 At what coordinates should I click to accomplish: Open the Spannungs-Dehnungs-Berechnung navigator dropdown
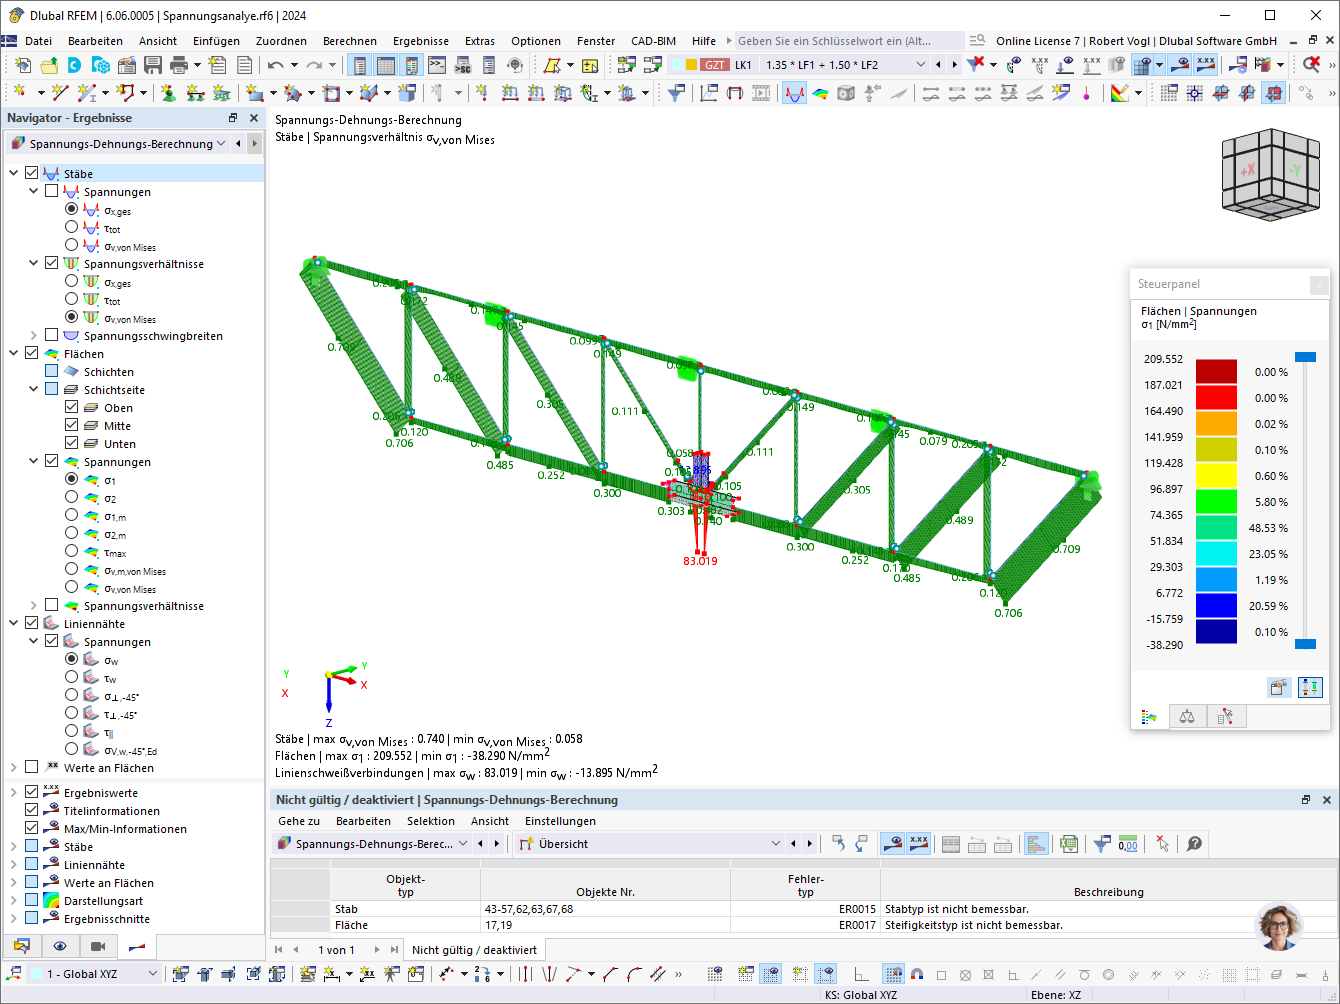[220, 144]
